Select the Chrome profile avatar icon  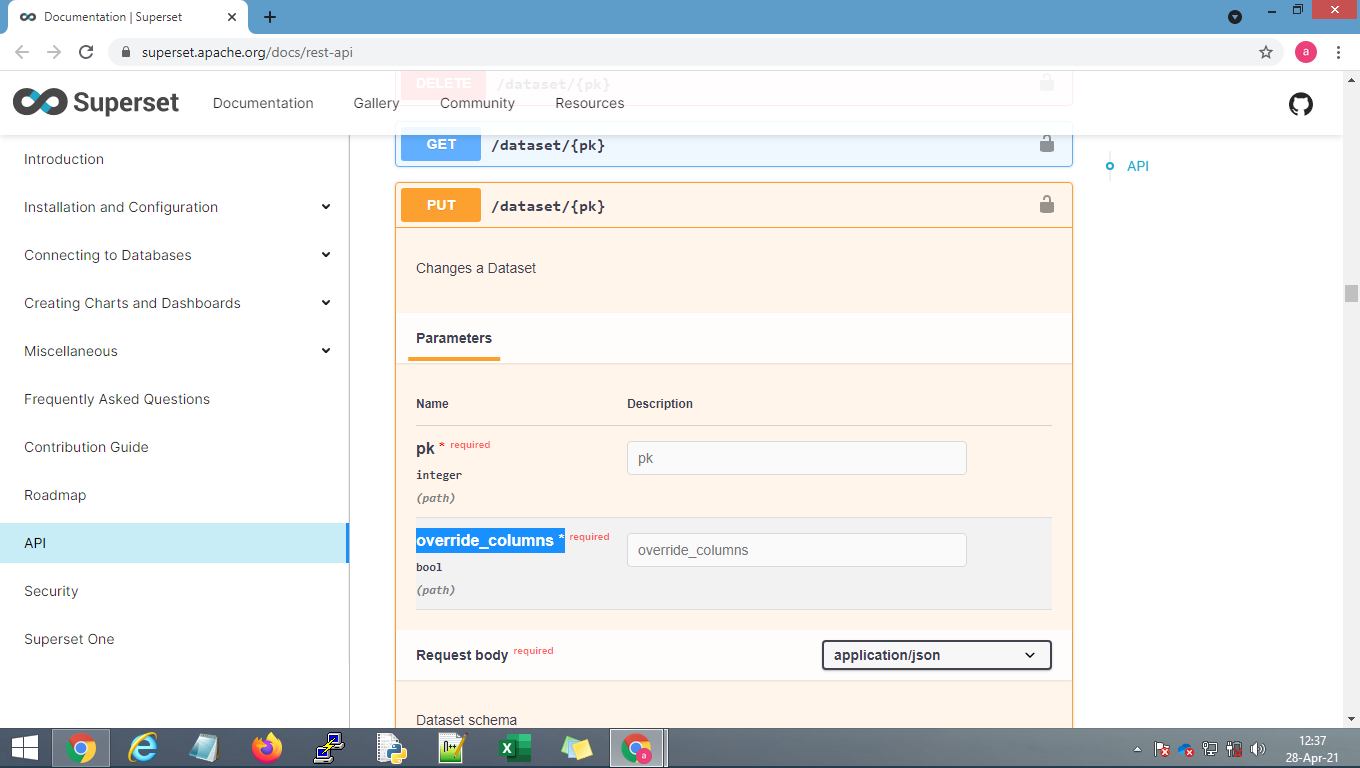[x=1305, y=51]
